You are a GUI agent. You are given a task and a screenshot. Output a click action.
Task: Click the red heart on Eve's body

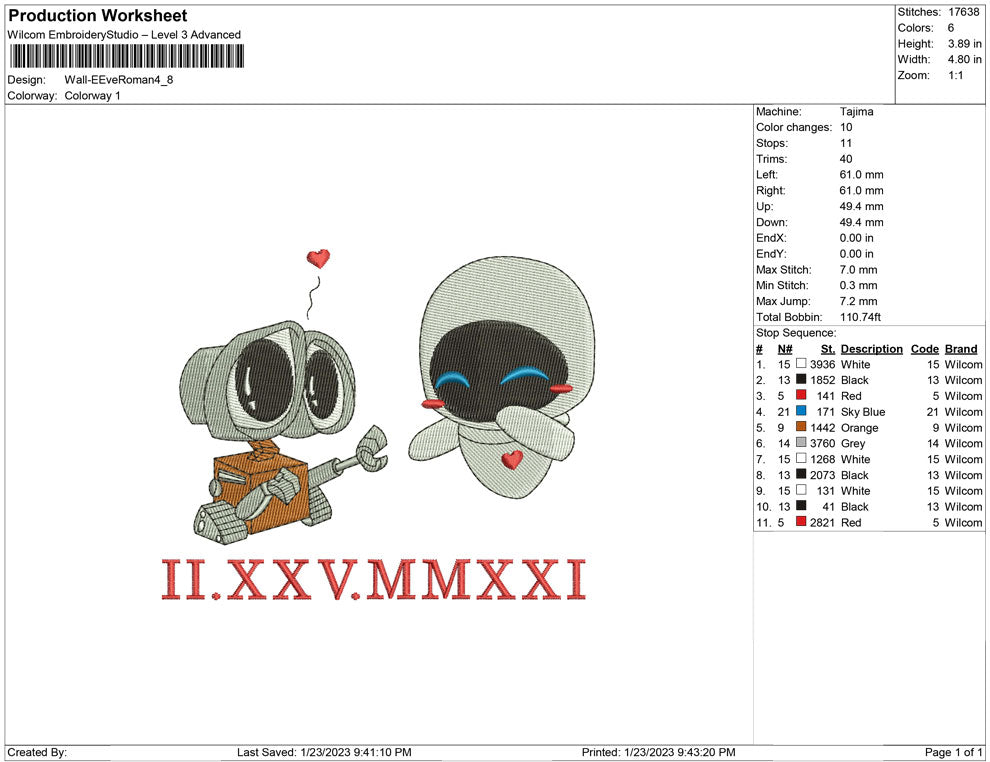point(512,459)
